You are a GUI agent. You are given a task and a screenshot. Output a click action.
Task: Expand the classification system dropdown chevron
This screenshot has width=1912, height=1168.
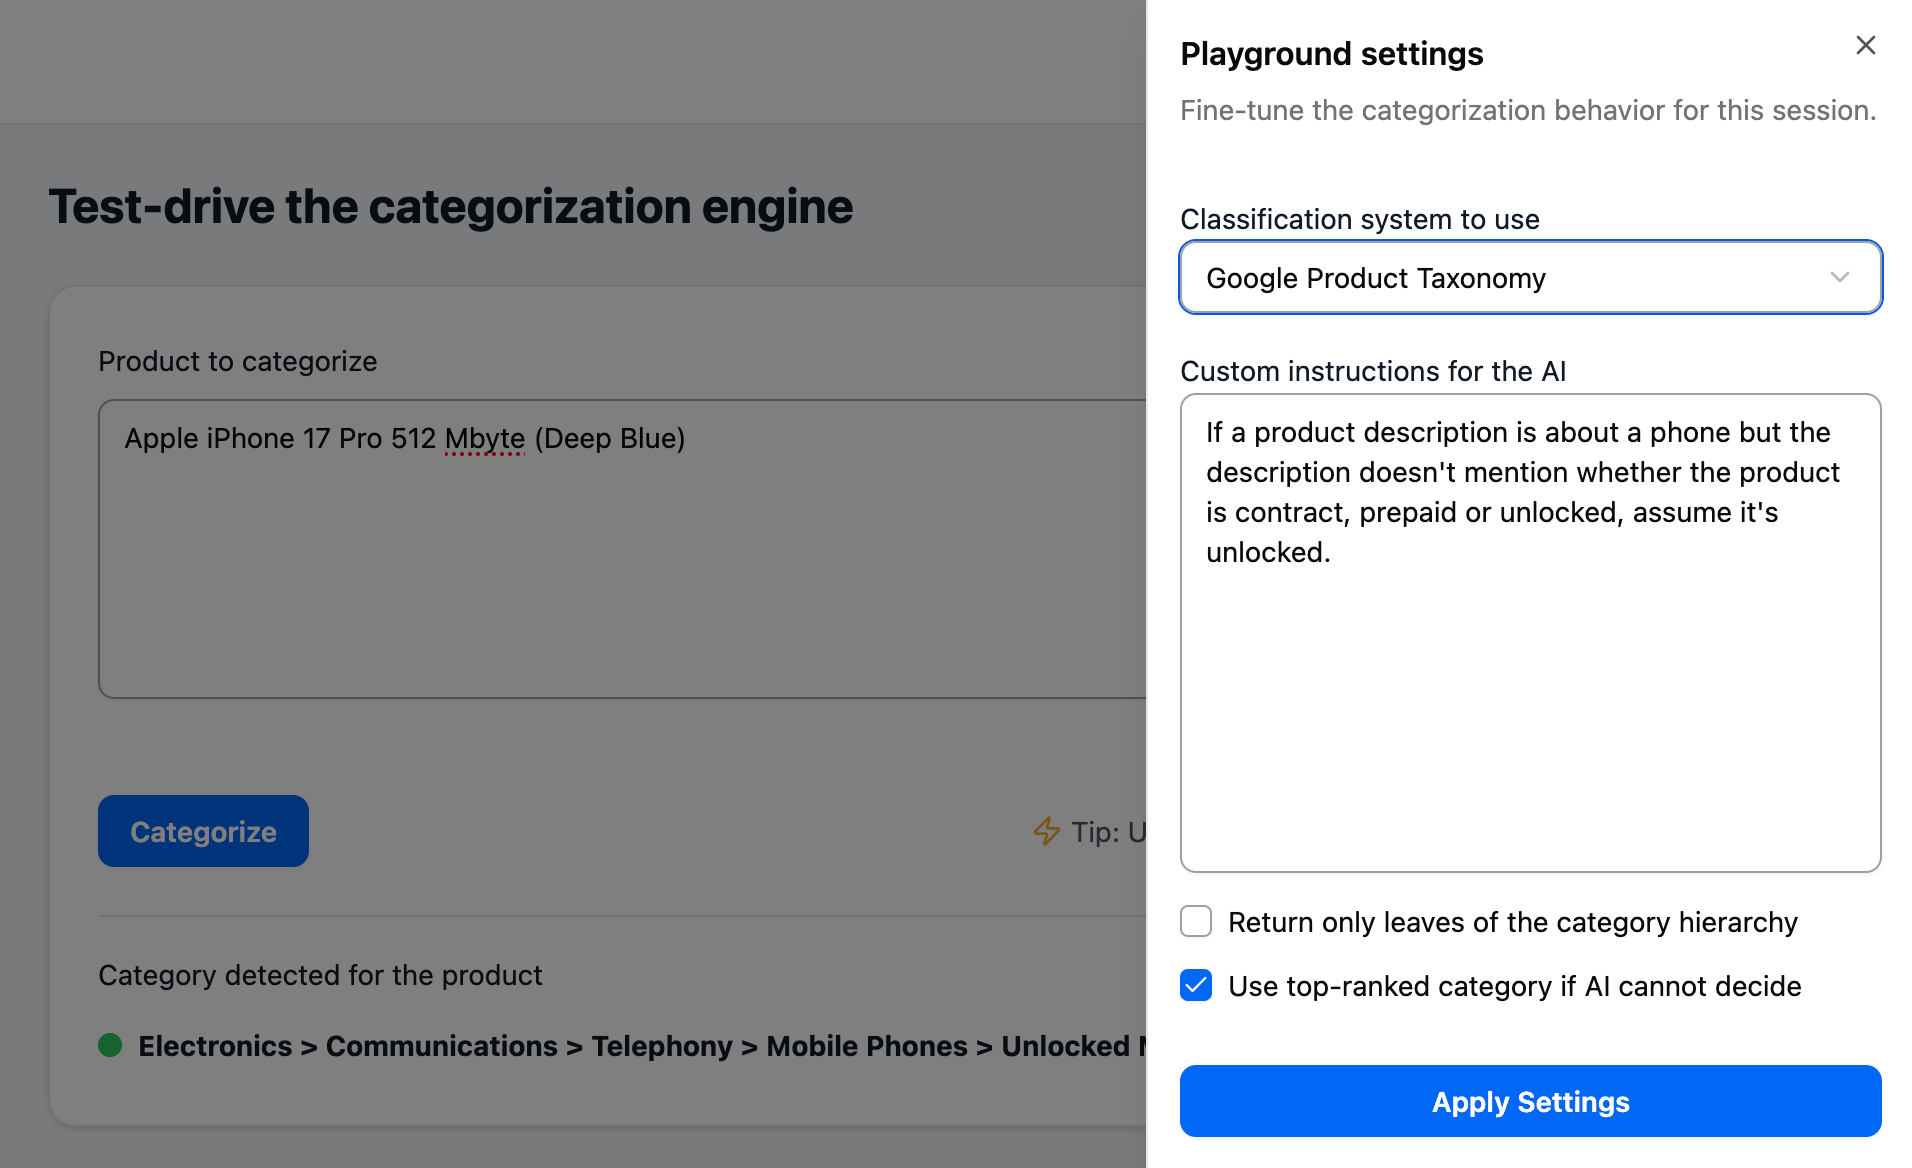point(1840,278)
